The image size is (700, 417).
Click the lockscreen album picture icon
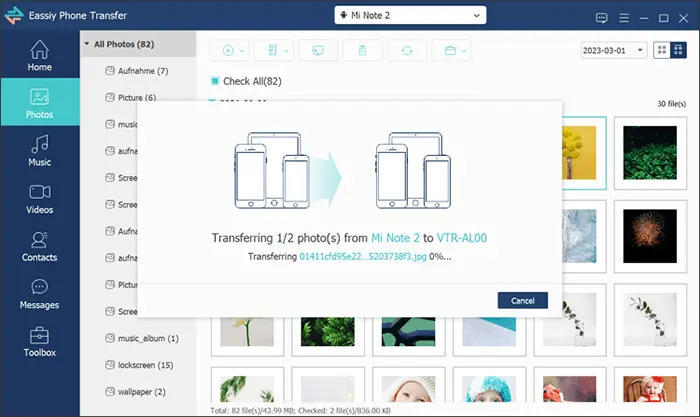pyautogui.click(x=110, y=365)
